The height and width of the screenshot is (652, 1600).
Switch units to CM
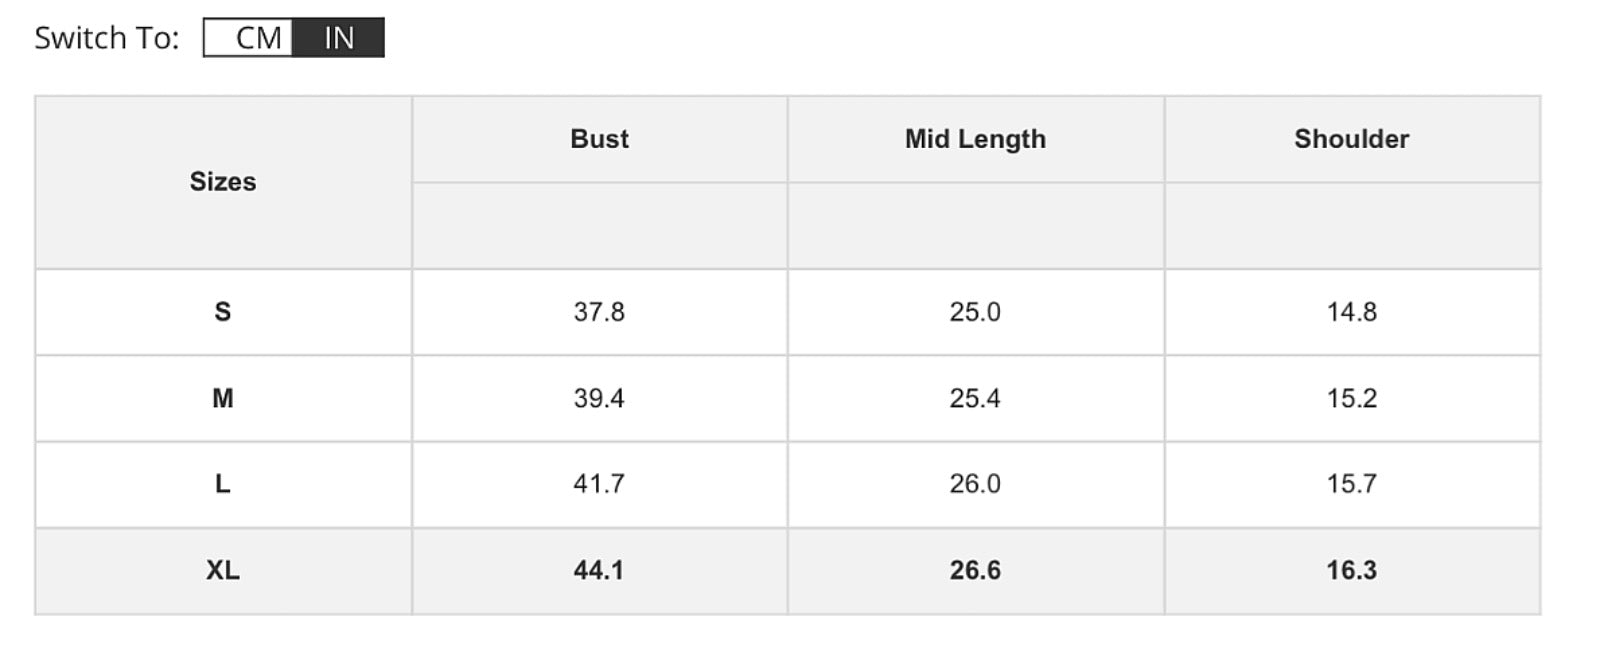click(x=249, y=38)
